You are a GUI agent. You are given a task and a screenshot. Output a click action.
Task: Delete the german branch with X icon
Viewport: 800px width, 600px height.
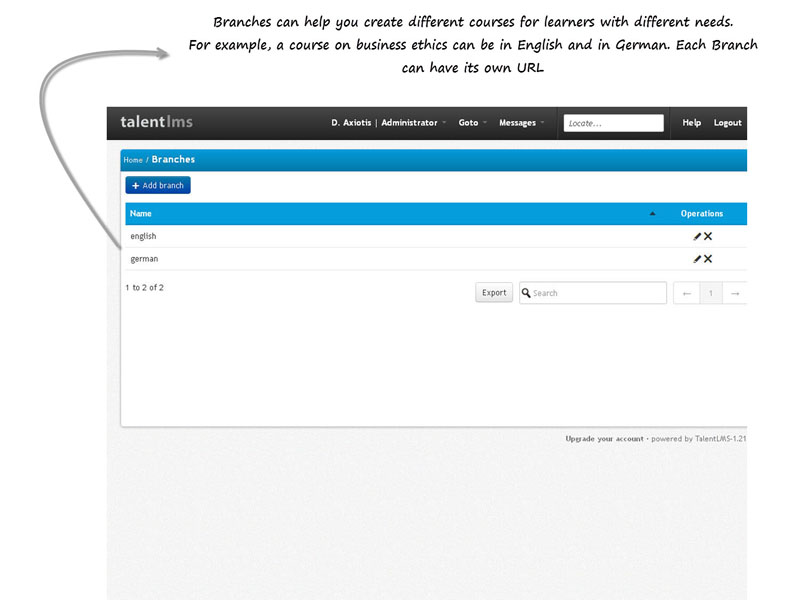(708, 259)
